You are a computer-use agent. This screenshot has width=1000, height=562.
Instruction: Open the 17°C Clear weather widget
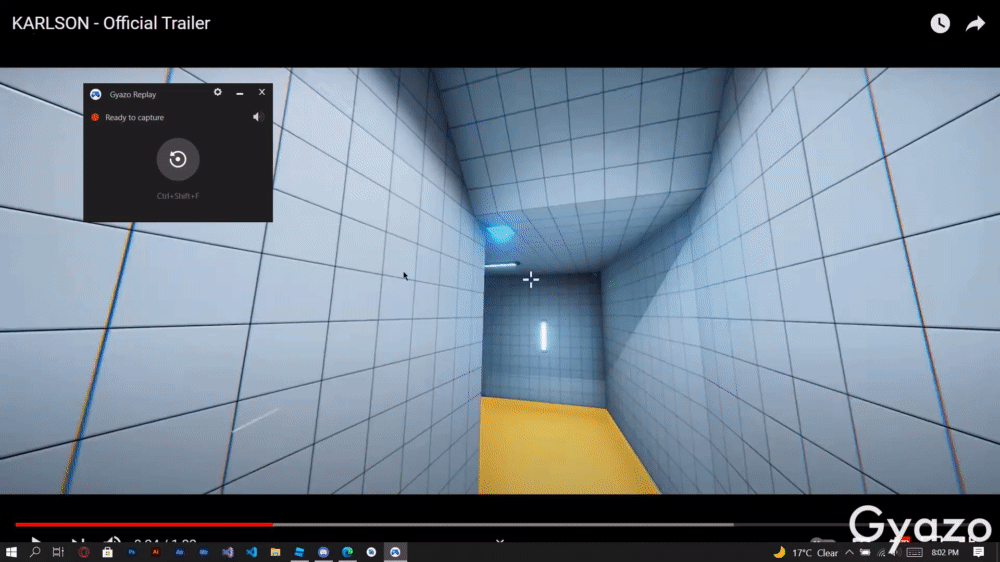point(806,552)
